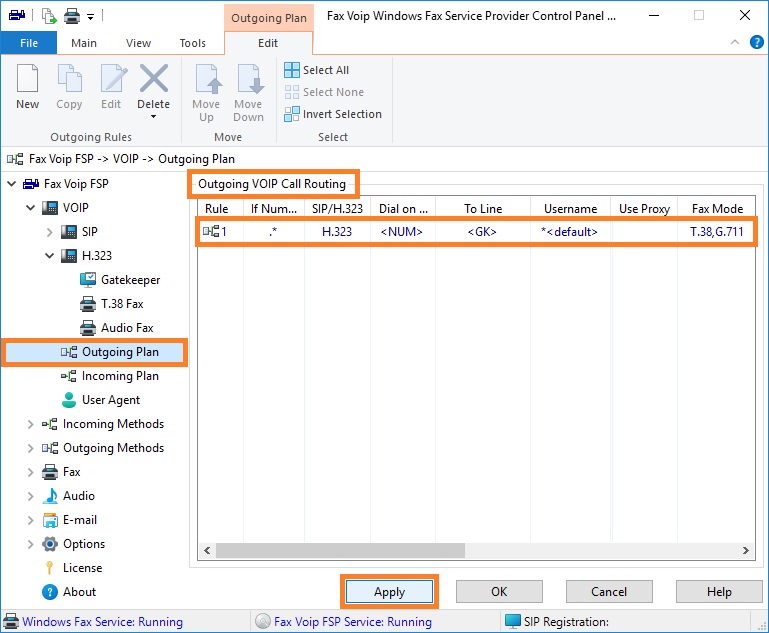Switch to the Tools ribbon tab
Screen dimensions: 769x633
193,43
